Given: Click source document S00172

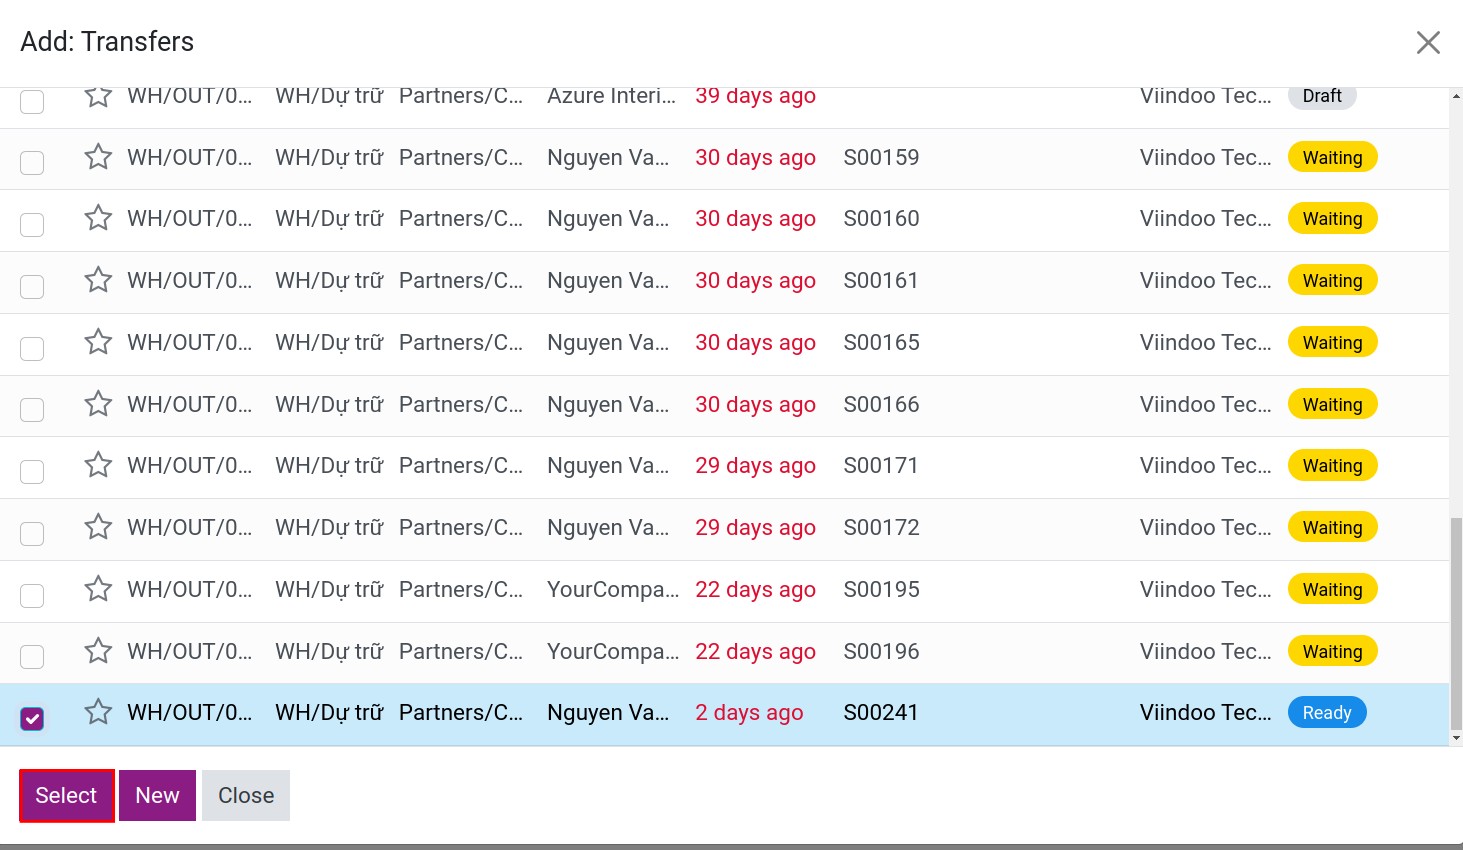Looking at the screenshot, I should [x=881, y=527].
